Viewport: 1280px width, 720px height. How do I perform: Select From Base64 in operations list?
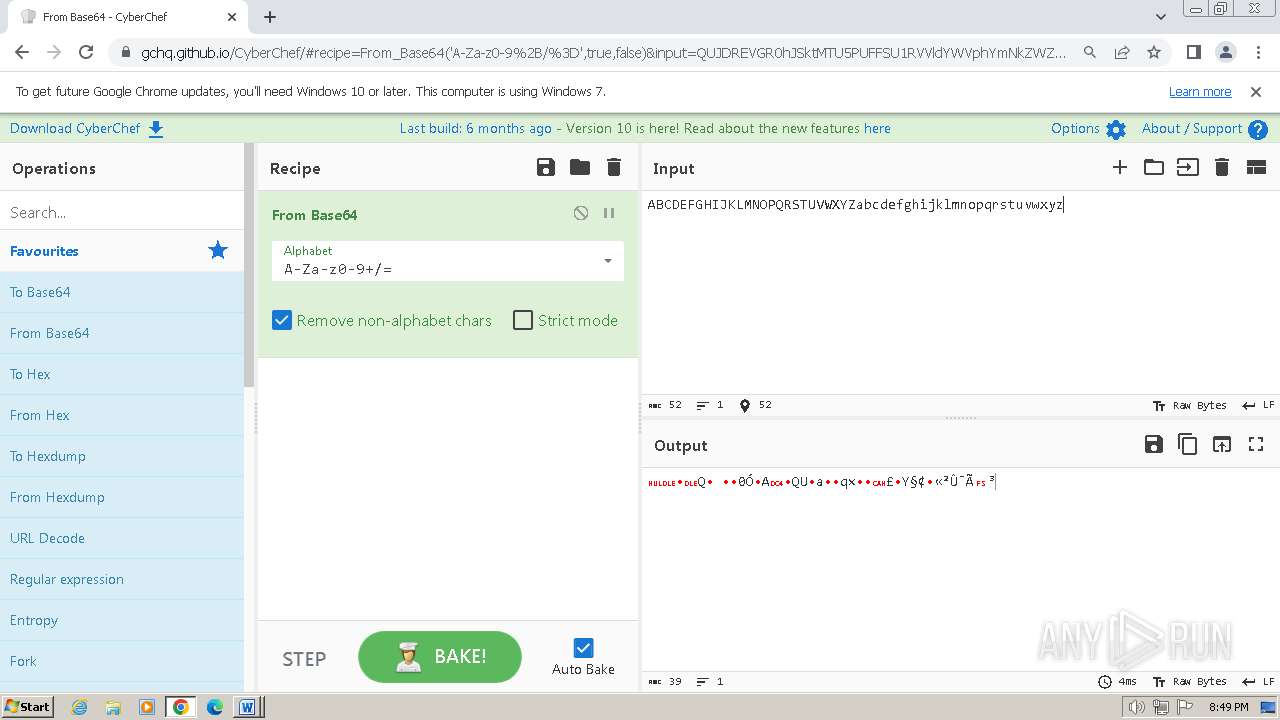pos(122,333)
